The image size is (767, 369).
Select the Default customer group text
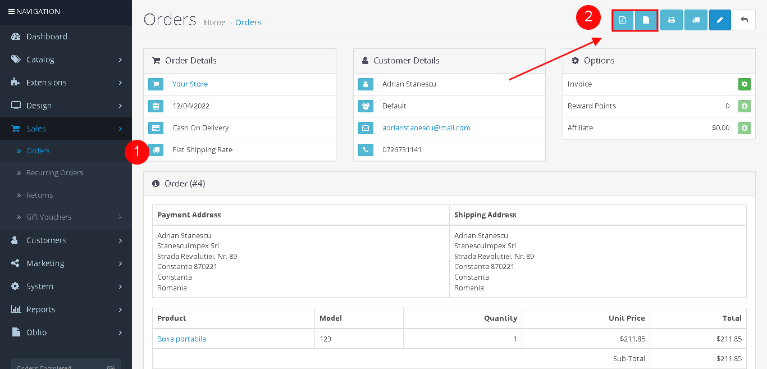(394, 106)
